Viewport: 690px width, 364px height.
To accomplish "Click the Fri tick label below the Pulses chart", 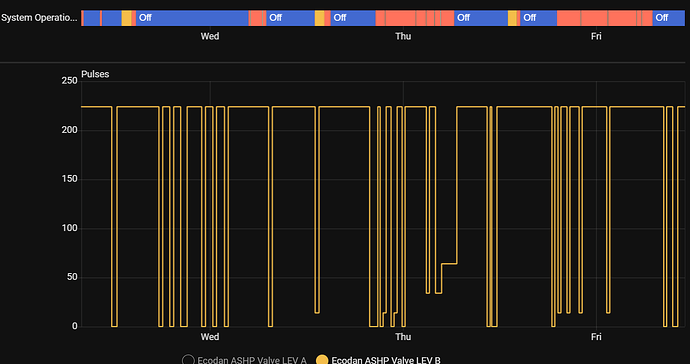I will (x=596, y=337).
